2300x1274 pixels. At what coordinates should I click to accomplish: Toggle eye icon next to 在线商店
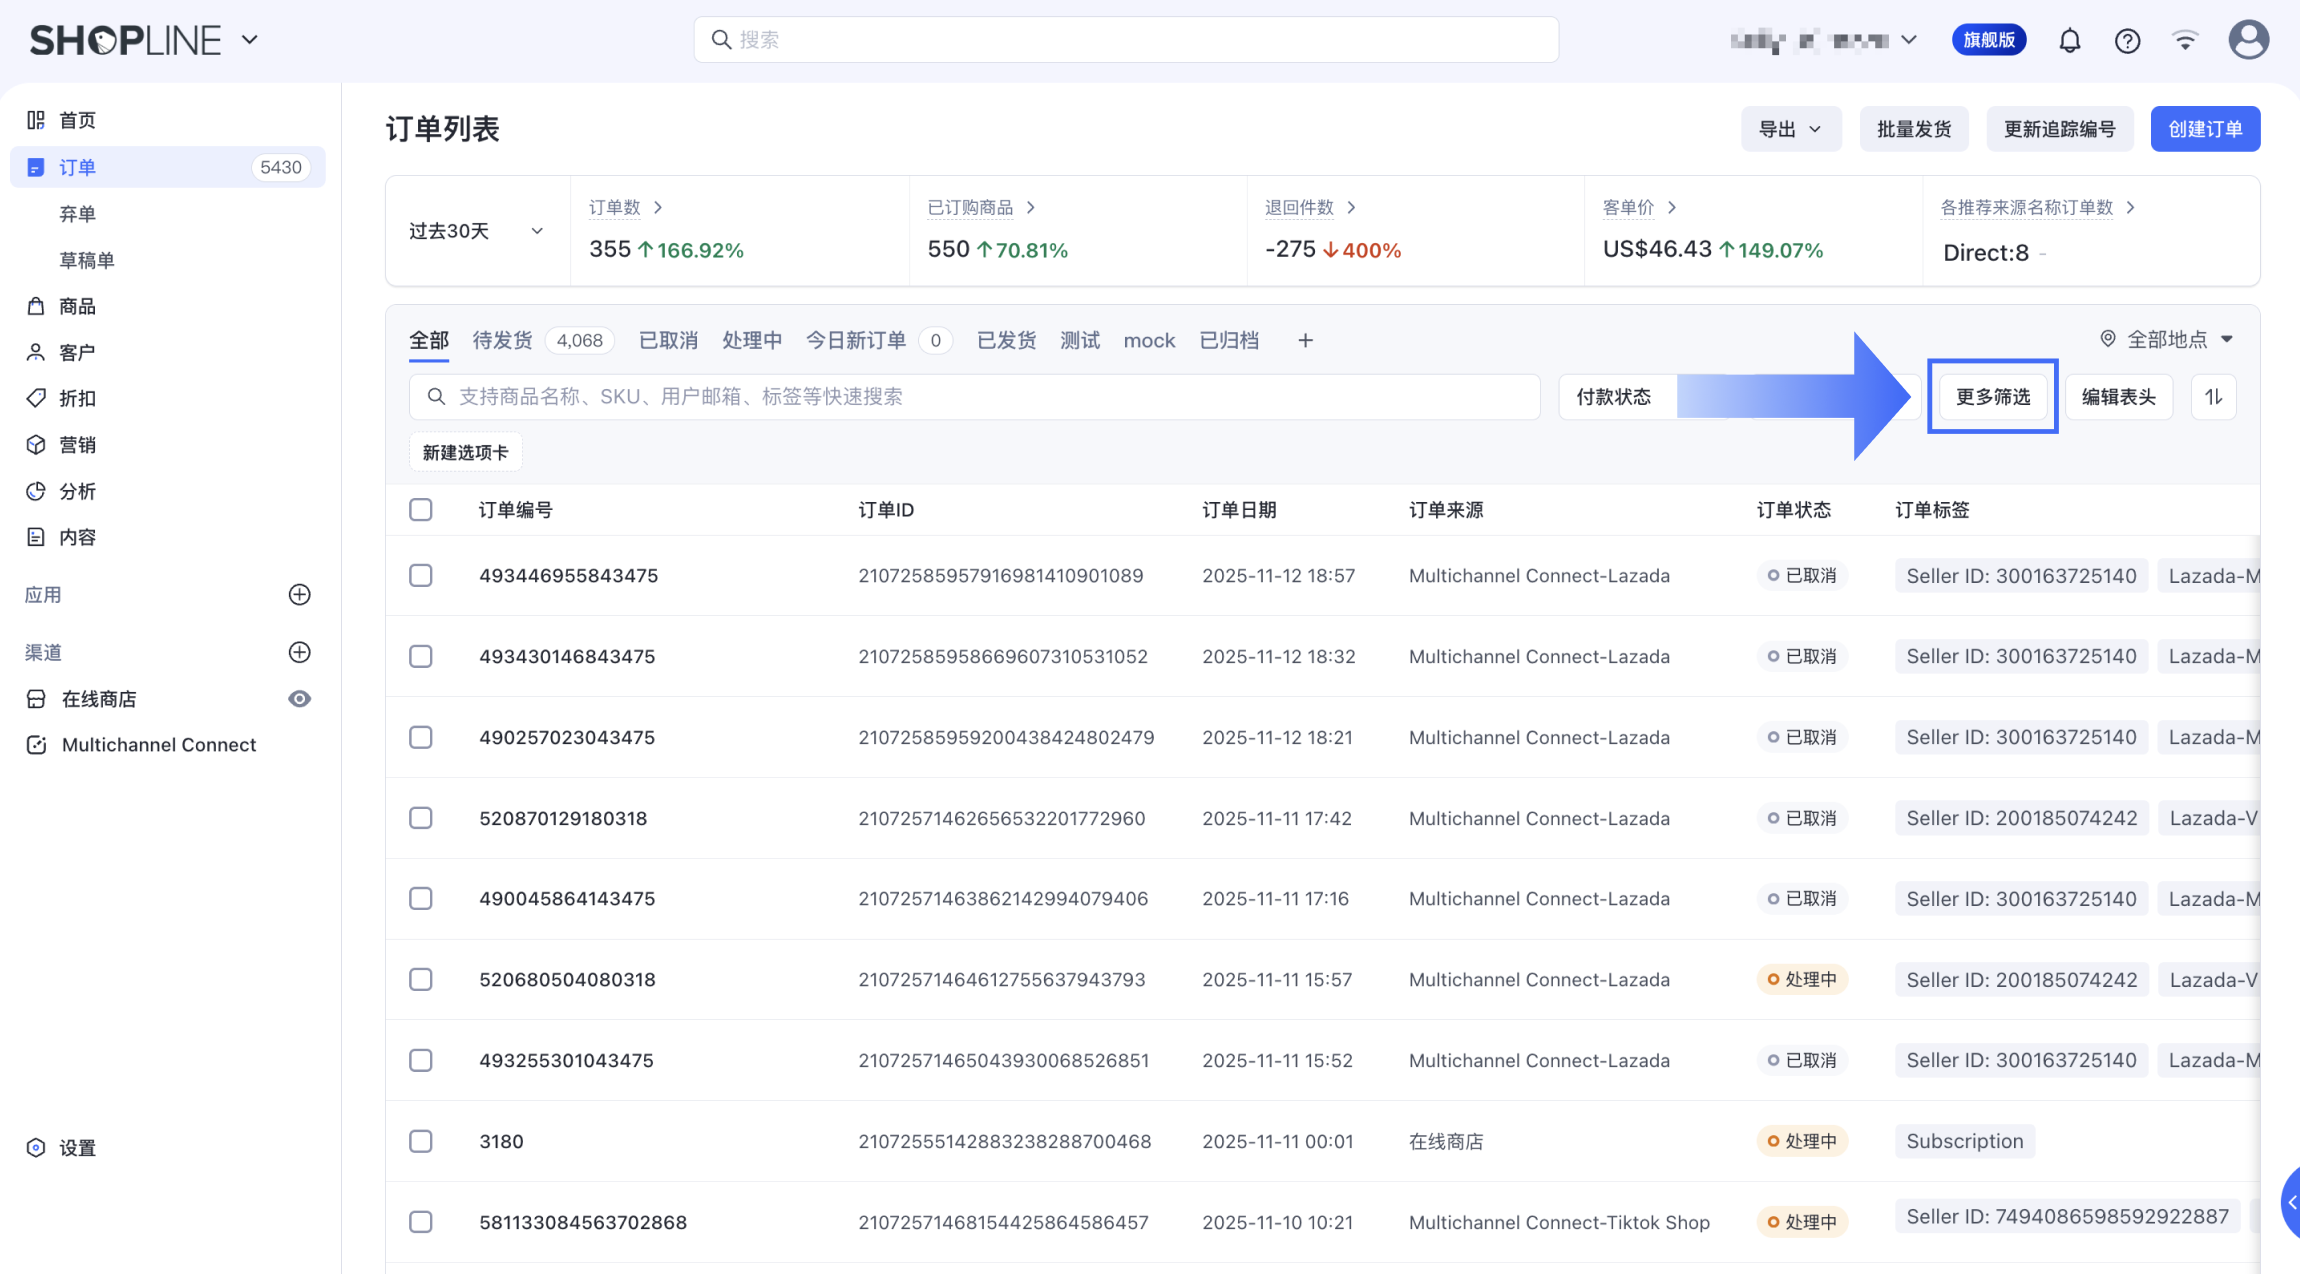point(299,699)
